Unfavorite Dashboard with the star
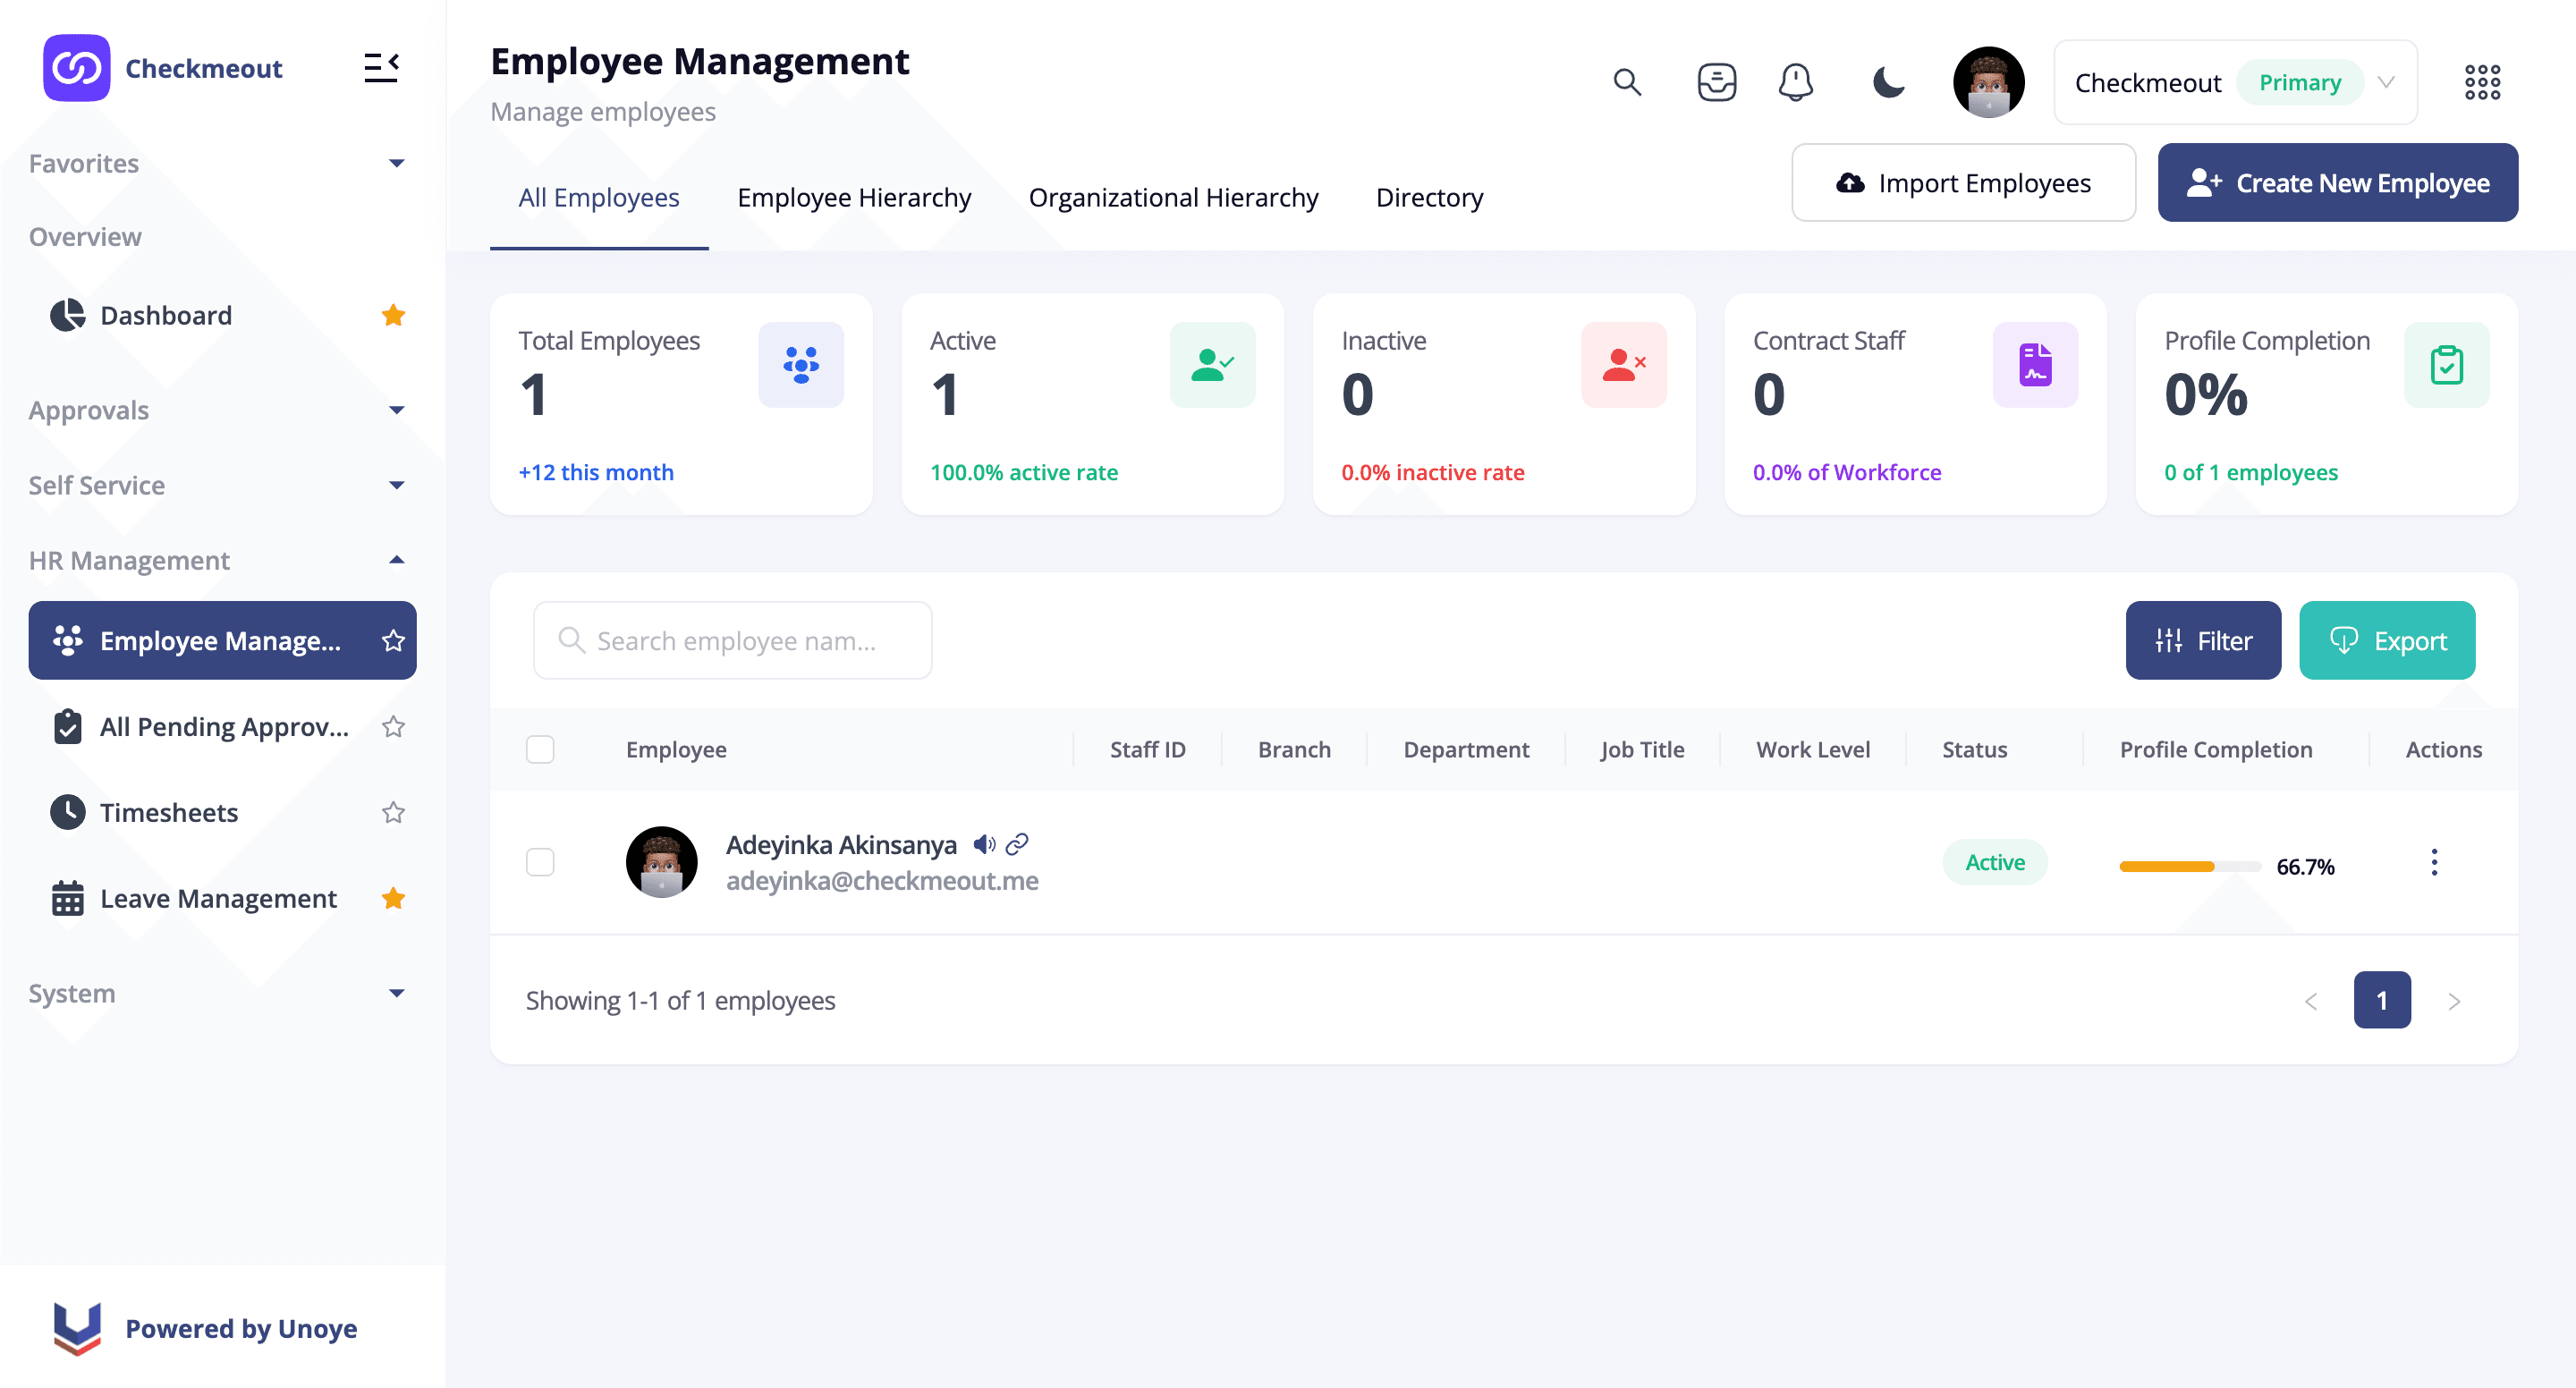The height and width of the screenshot is (1388, 2576). (393, 315)
